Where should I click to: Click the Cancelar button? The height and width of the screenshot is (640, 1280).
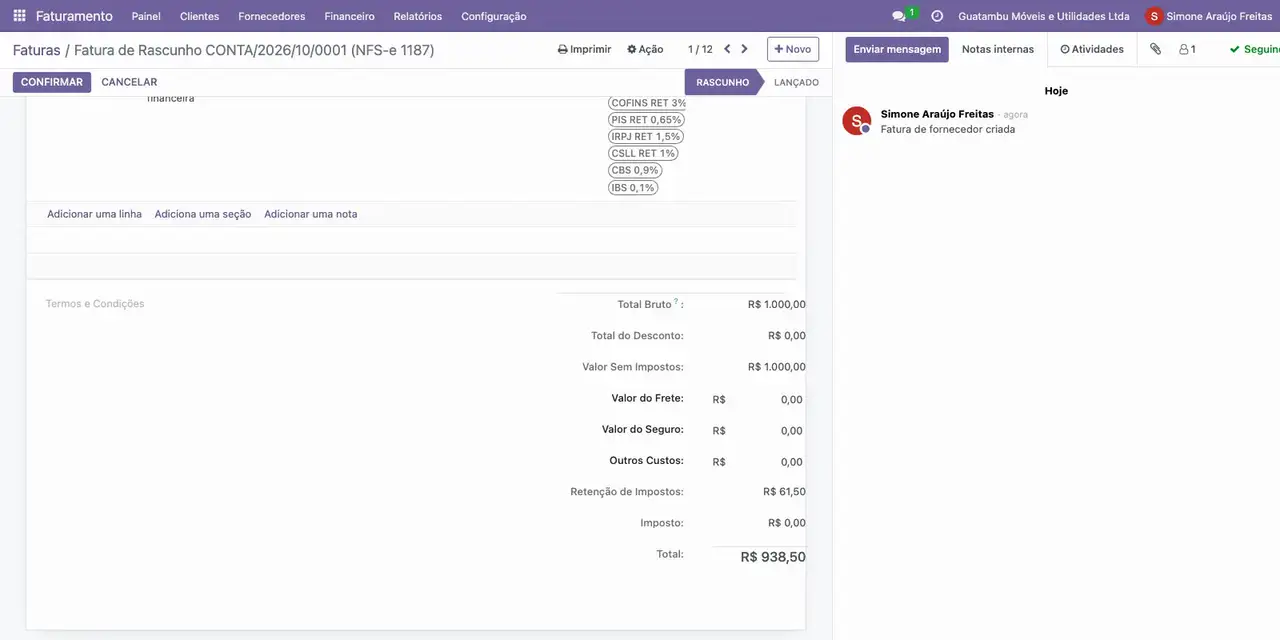129,82
